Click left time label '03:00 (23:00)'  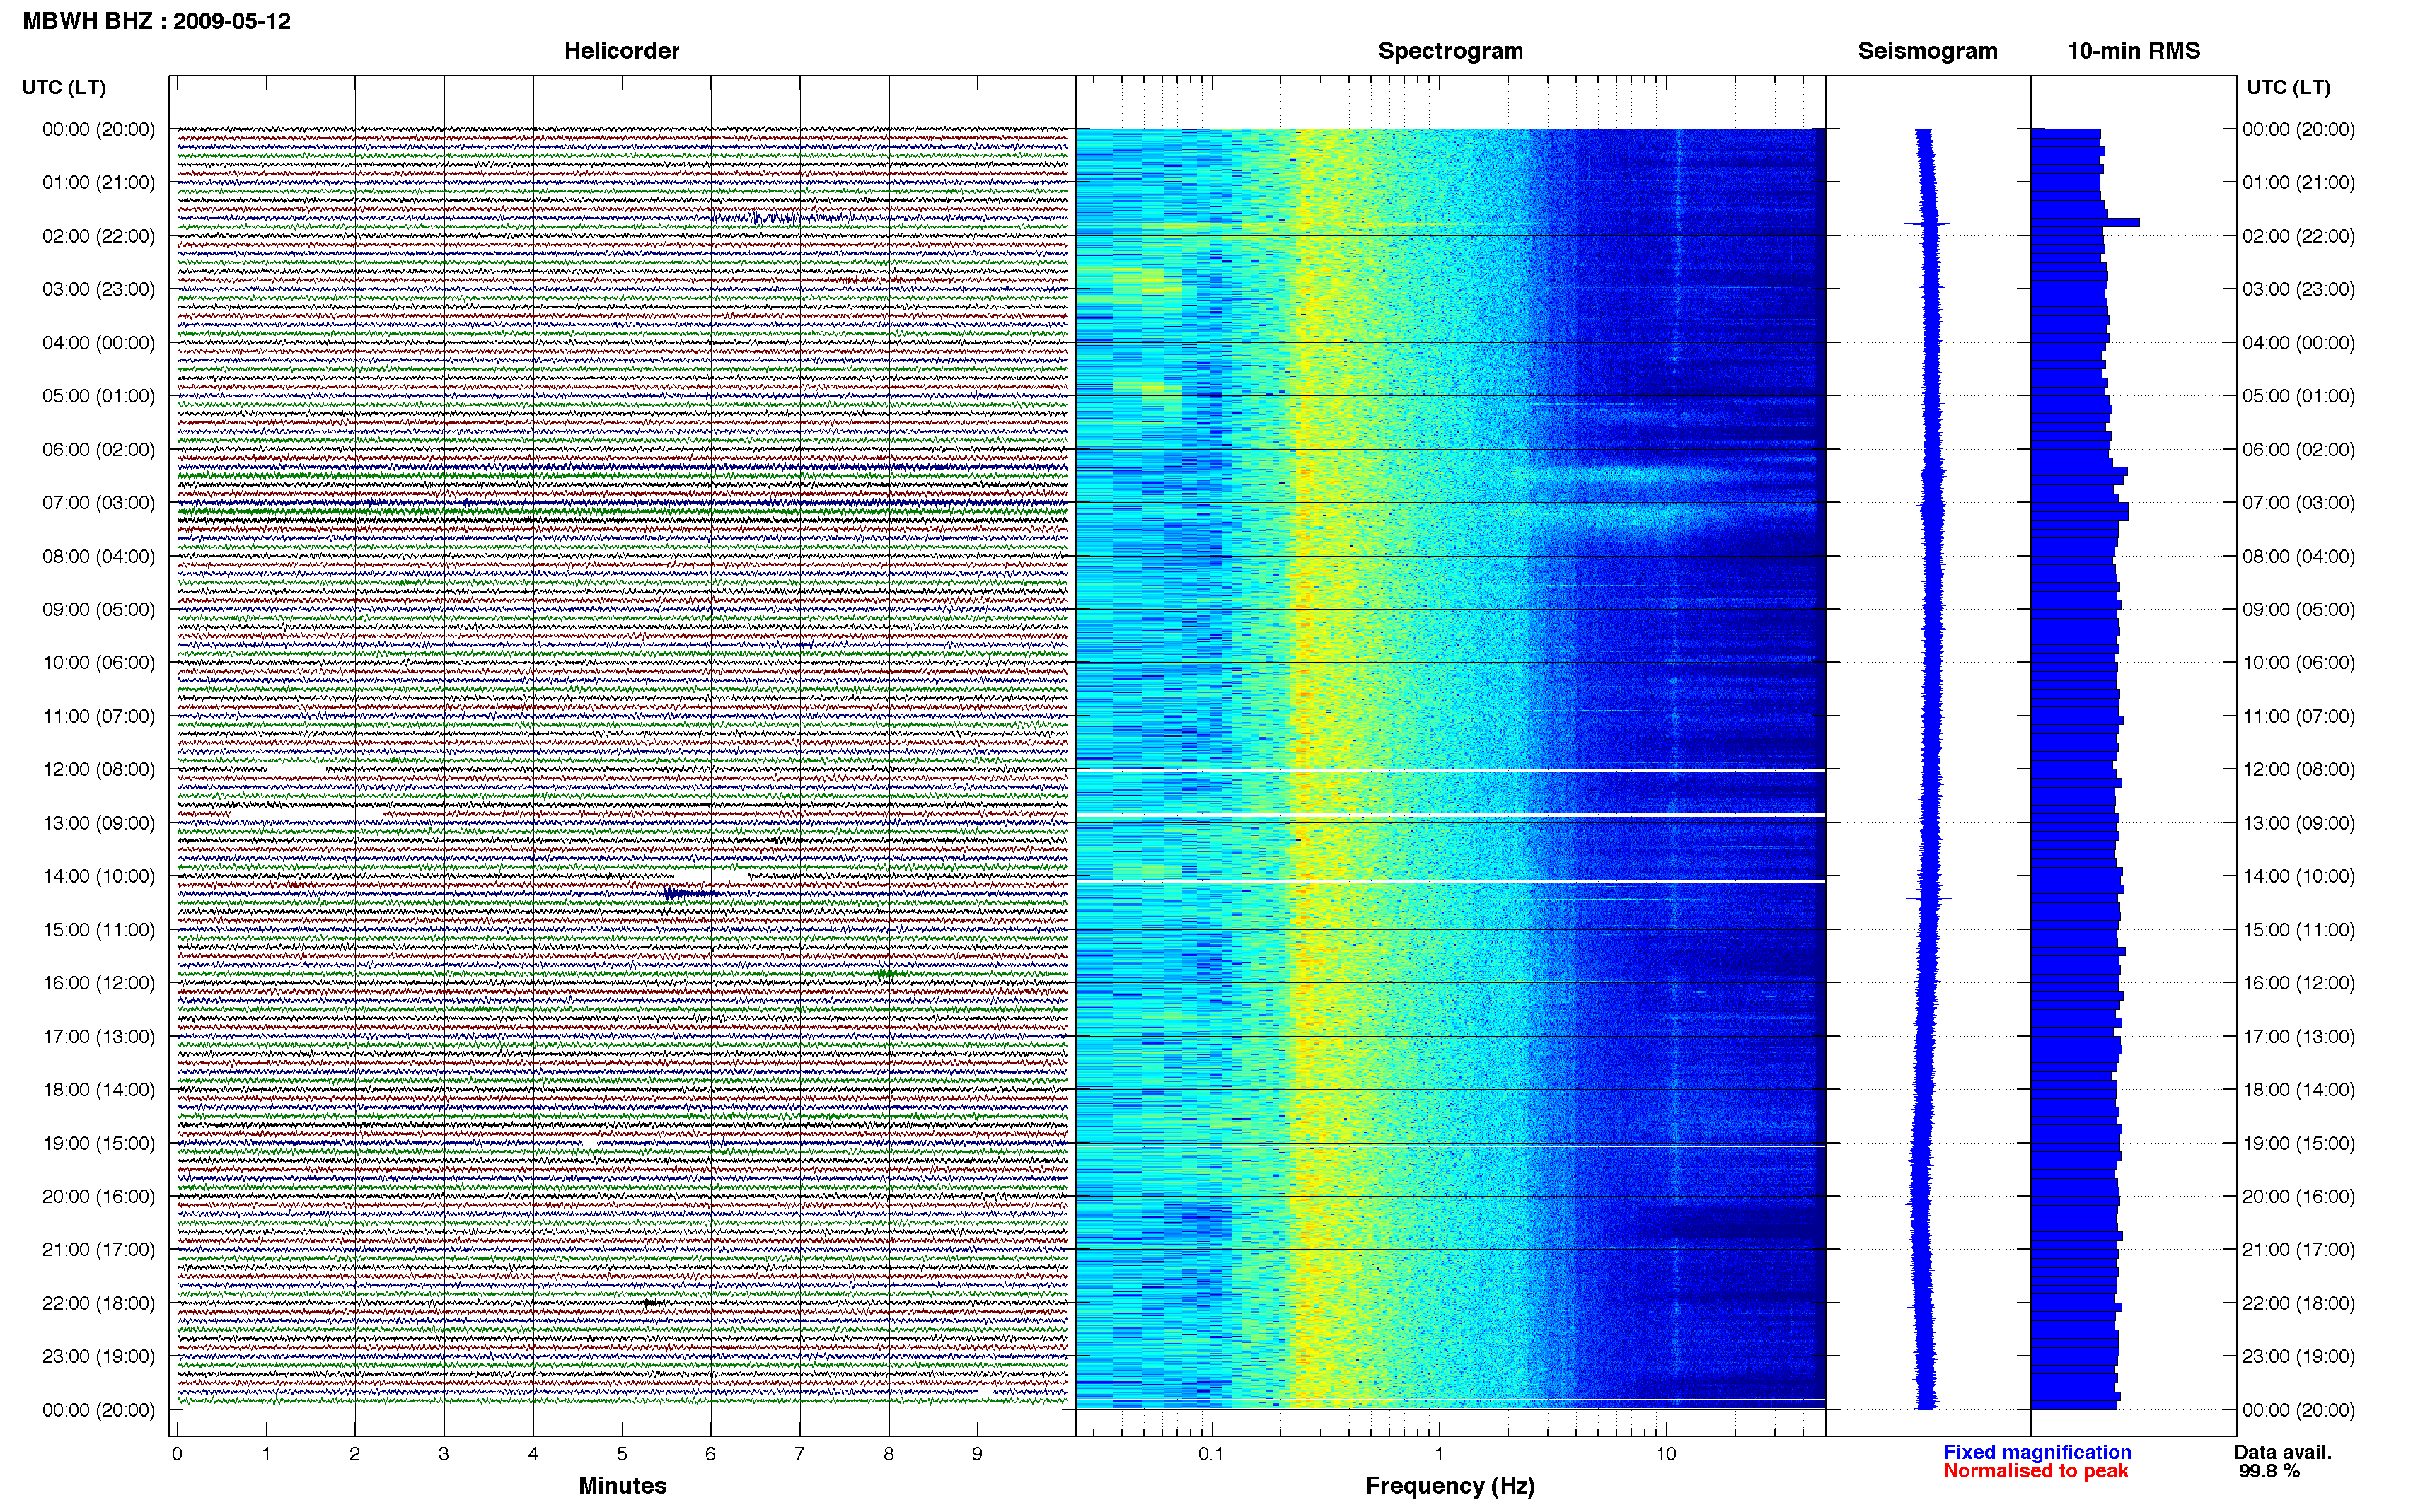(98, 289)
